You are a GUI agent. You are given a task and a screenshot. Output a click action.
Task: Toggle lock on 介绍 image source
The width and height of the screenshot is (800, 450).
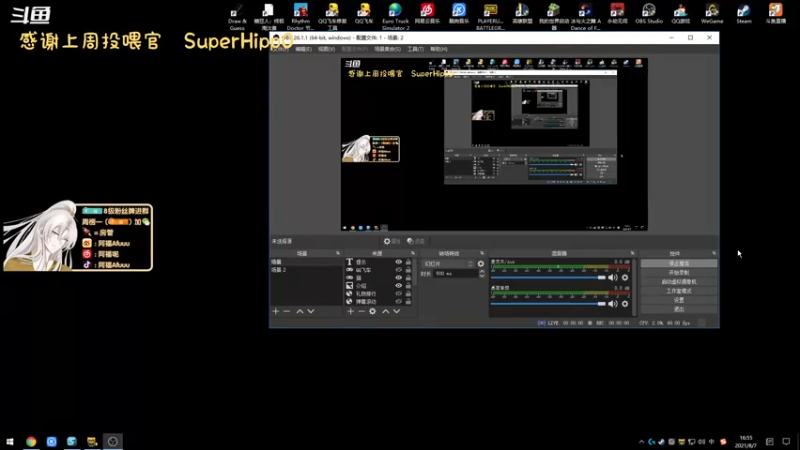click(x=408, y=286)
